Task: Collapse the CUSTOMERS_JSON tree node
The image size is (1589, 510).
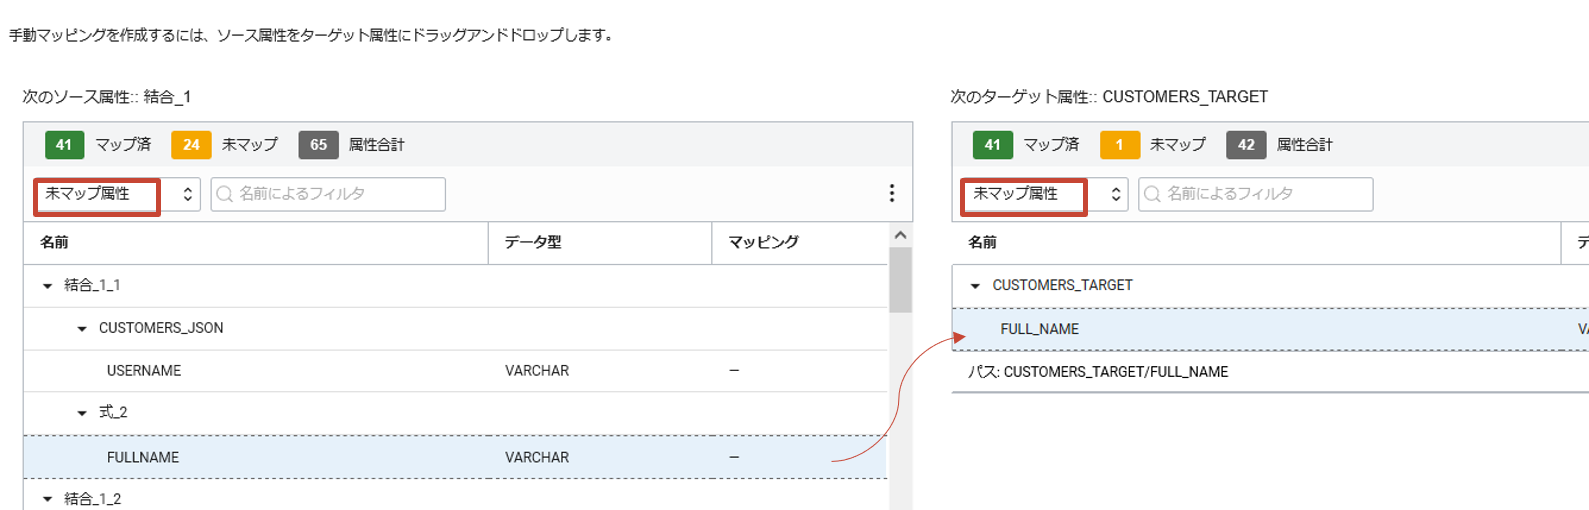Action: pos(82,329)
